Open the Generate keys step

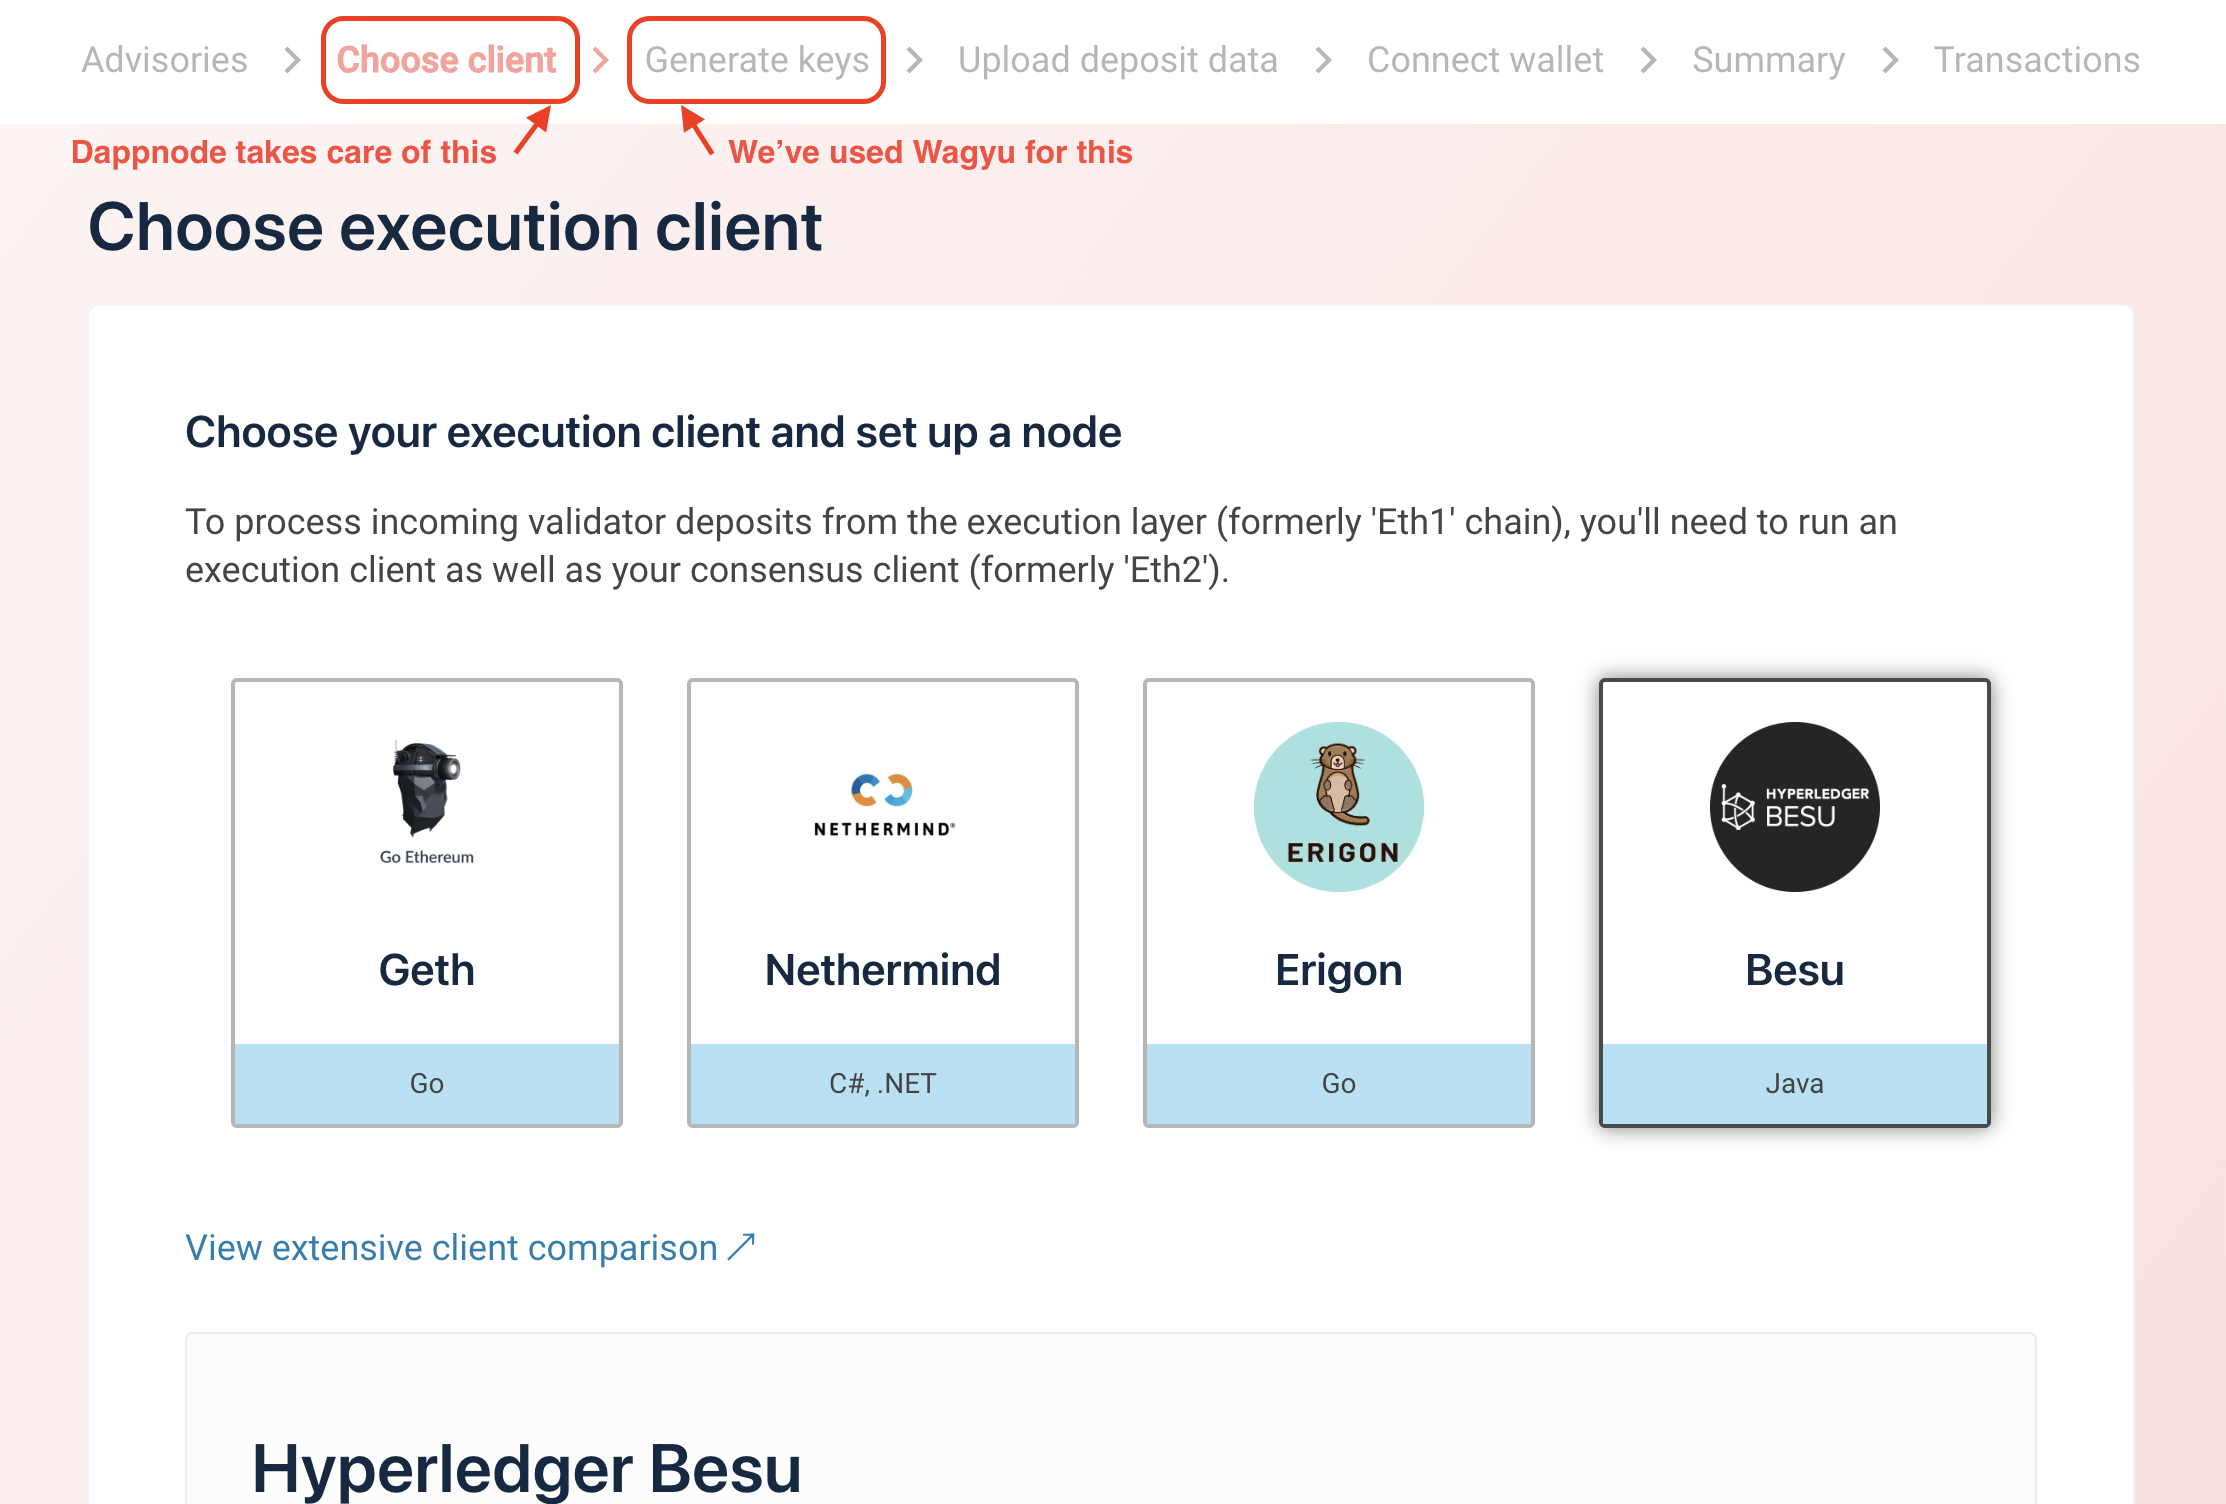pos(757,60)
